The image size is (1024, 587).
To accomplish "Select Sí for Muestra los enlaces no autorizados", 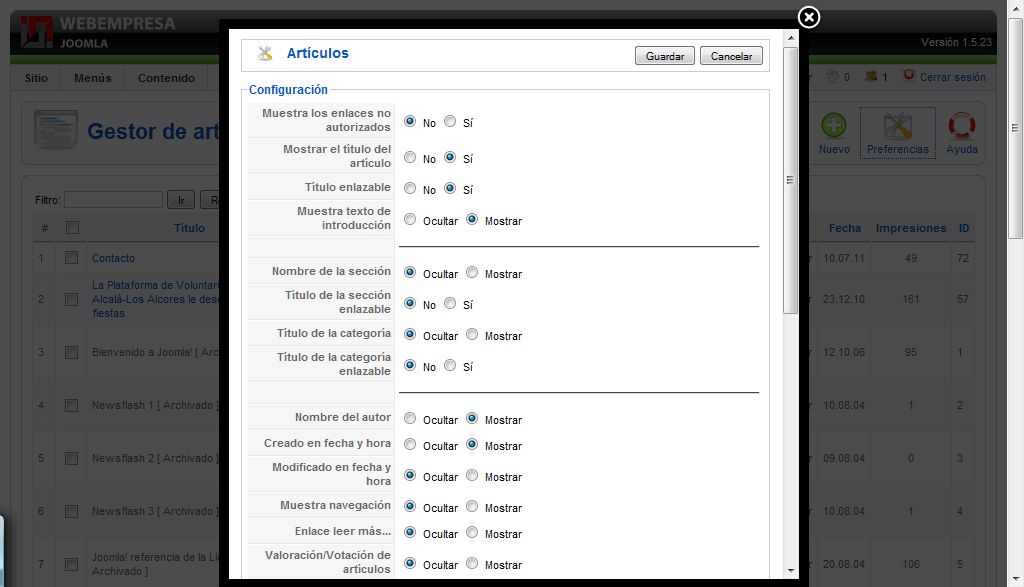I will [450, 121].
